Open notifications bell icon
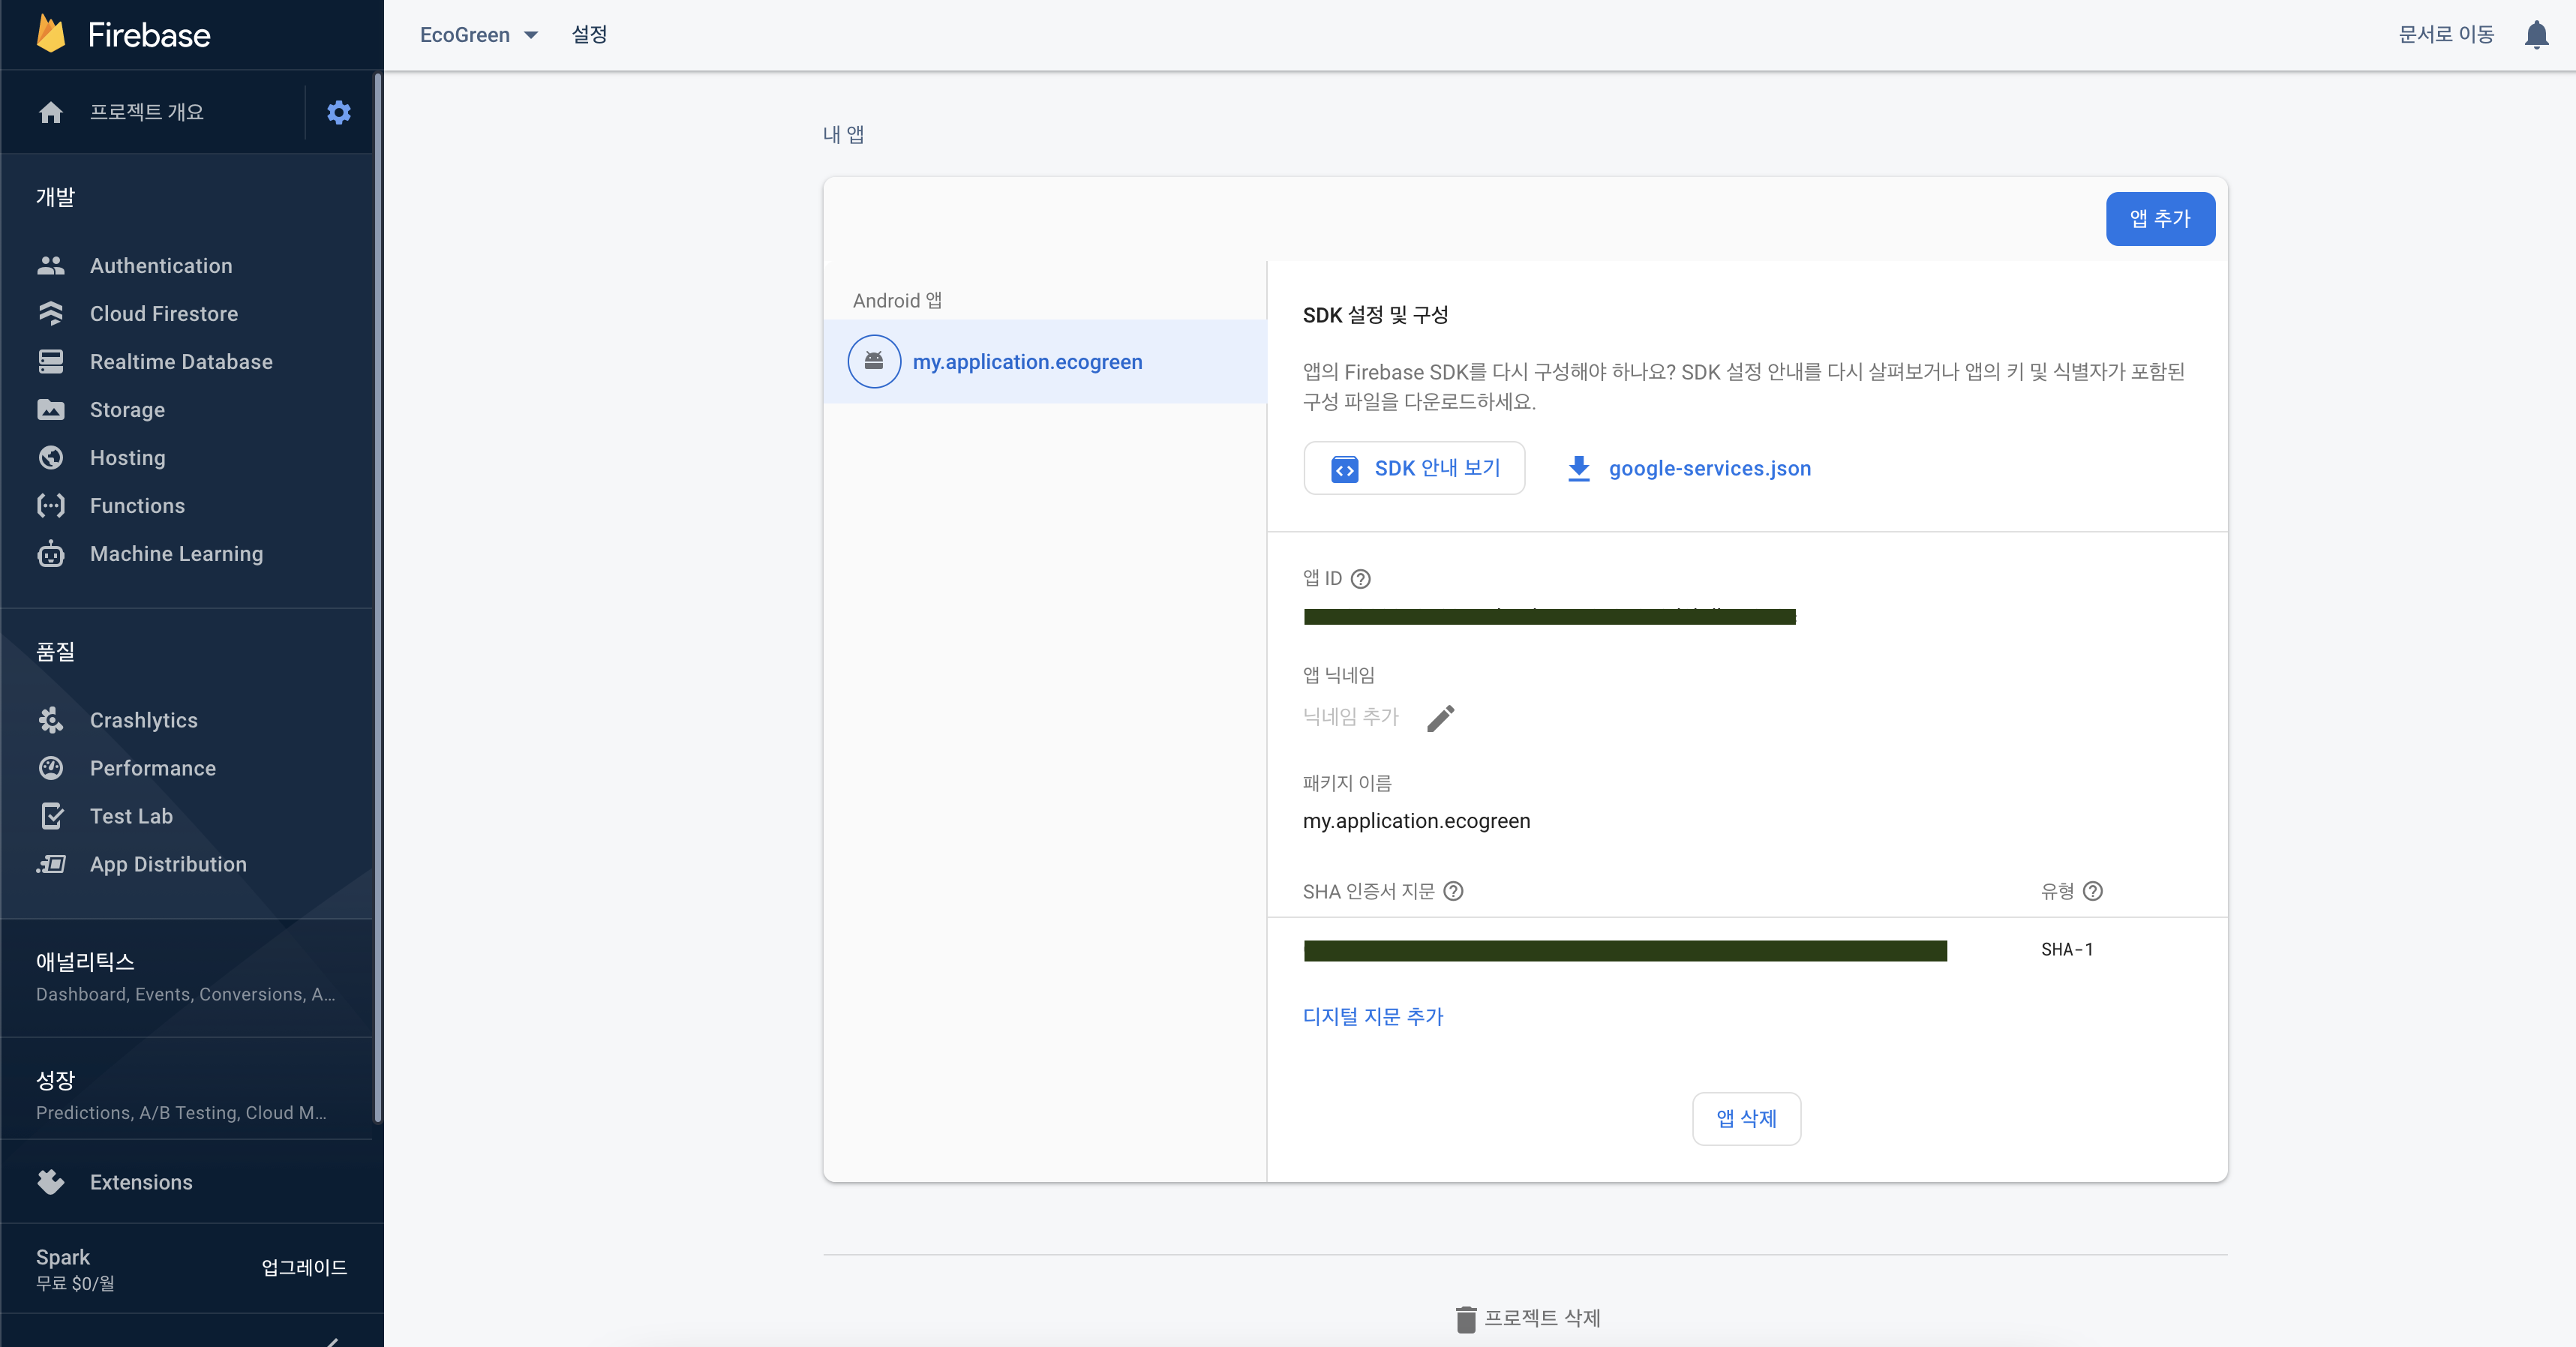The height and width of the screenshot is (1347, 2576). tap(2536, 35)
